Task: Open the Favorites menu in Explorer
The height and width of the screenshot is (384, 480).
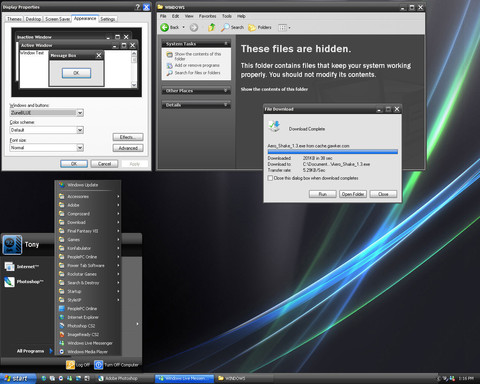Action: pos(207,16)
